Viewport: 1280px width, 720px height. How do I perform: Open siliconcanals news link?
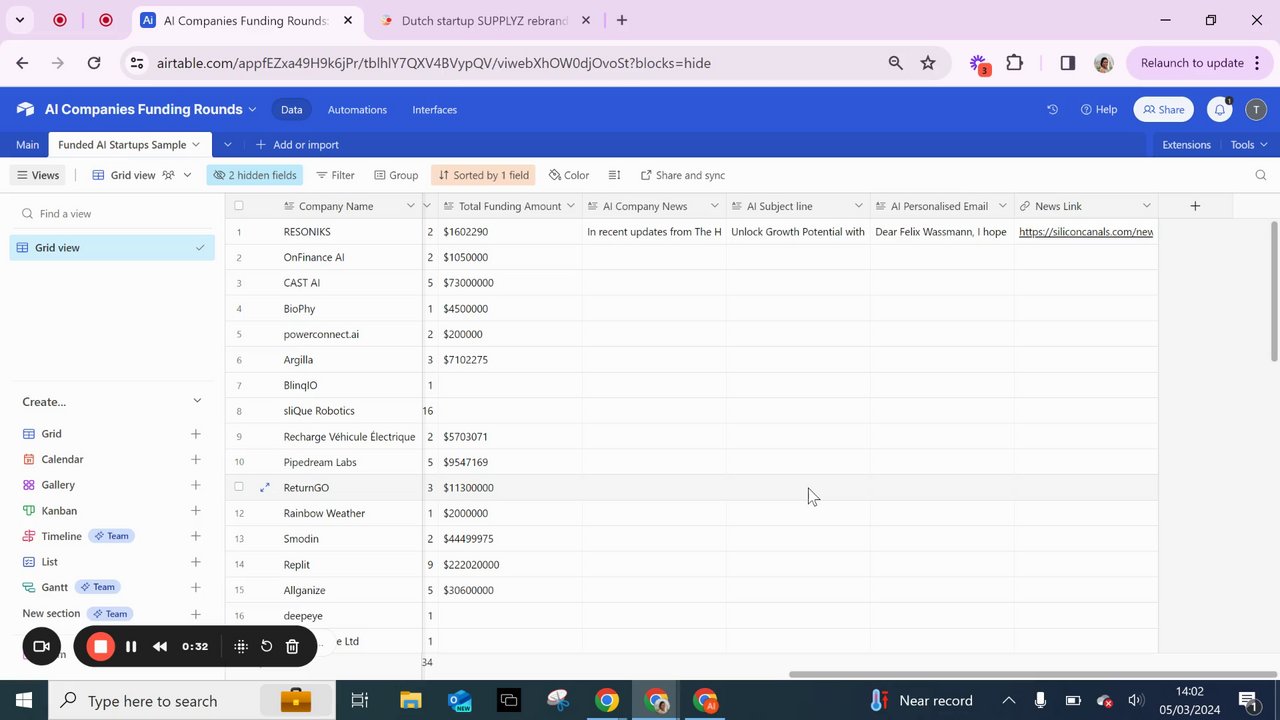point(1086,232)
